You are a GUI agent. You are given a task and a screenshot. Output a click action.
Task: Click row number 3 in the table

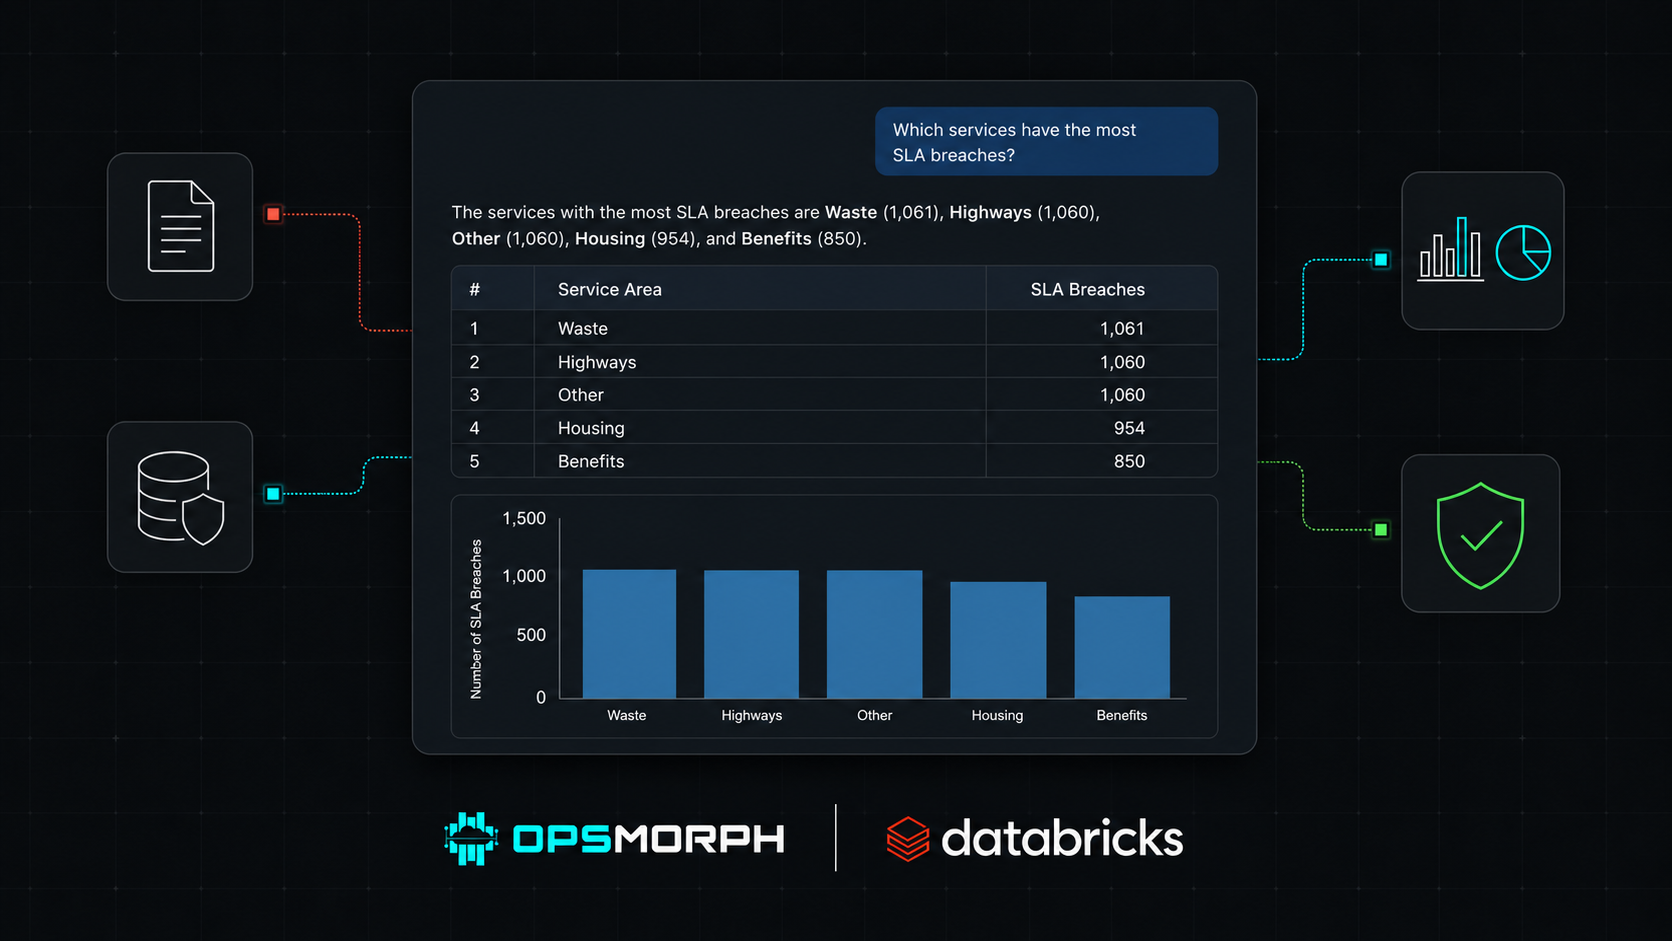[474, 395]
